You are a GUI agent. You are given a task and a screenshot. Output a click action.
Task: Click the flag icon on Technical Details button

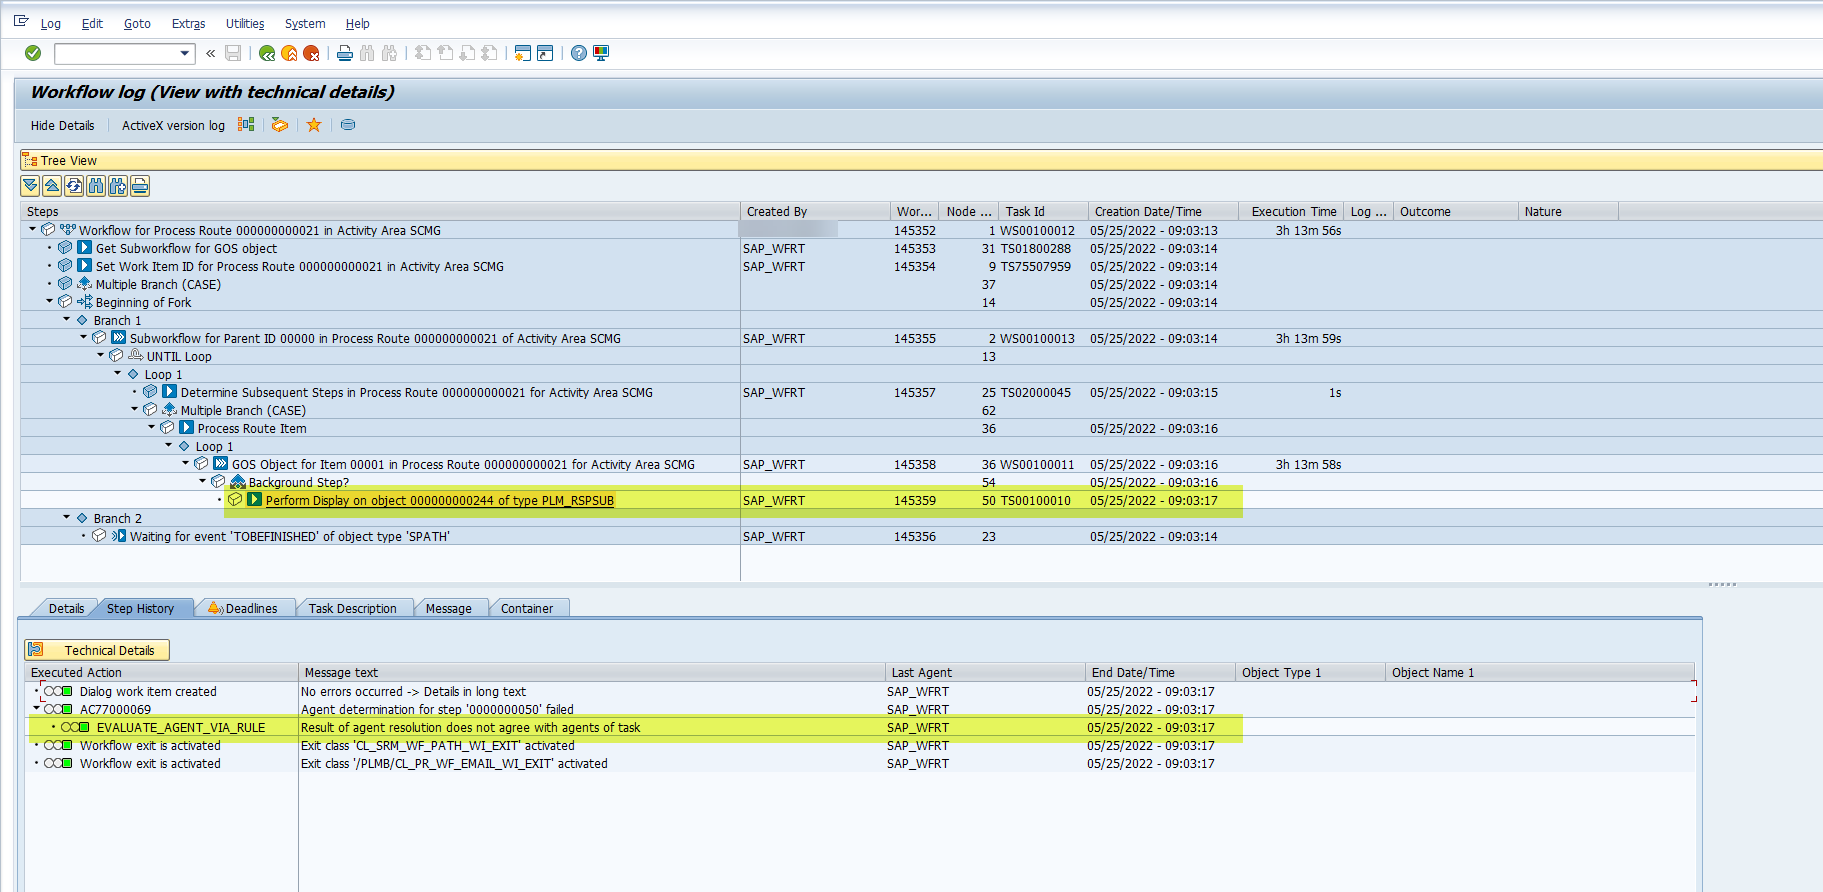click(36, 650)
